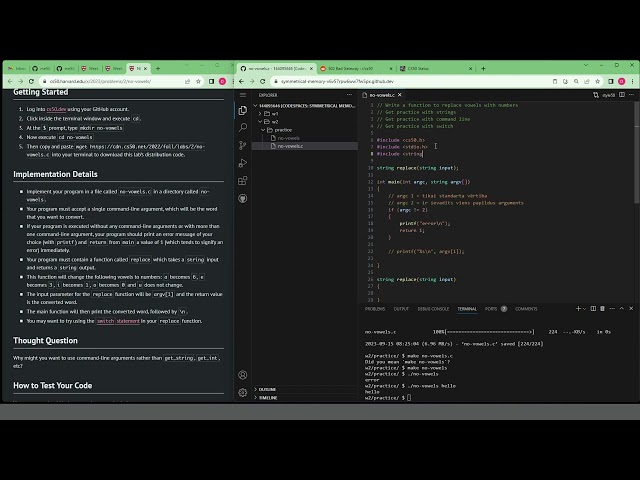Zoom the Codespace page with the magnifier icon
The image size is (640, 480).
click(x=576, y=81)
